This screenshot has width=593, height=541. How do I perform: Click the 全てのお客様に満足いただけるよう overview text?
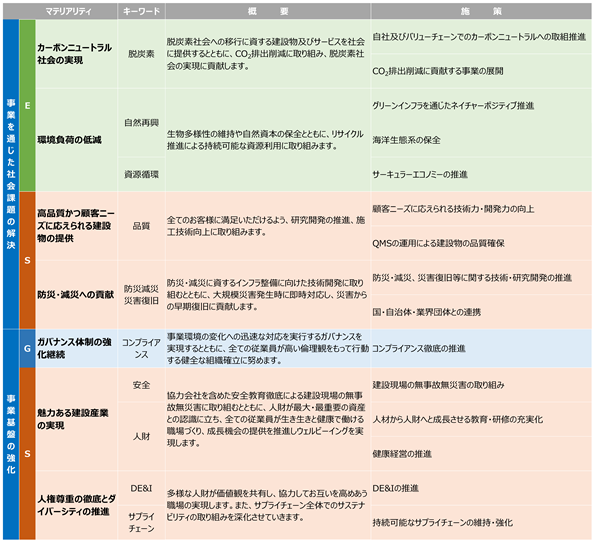pos(266,226)
